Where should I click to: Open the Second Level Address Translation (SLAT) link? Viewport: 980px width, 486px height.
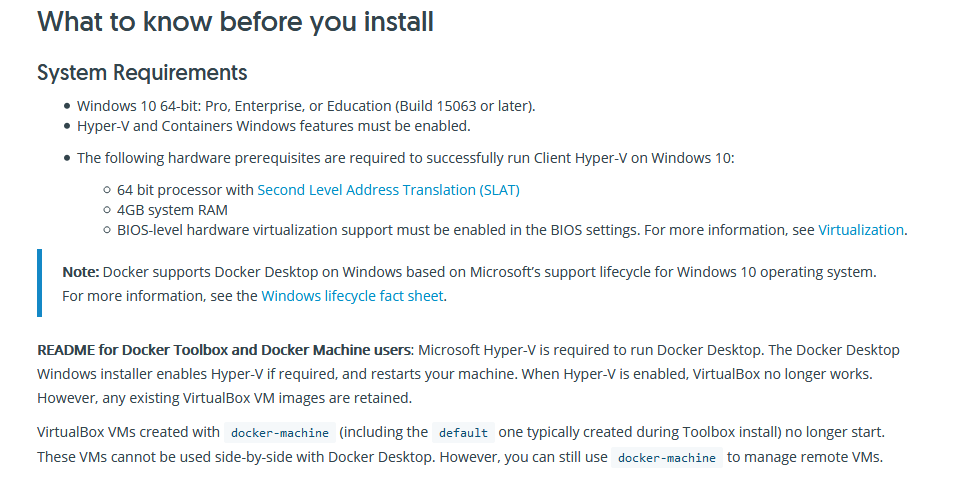(388, 190)
